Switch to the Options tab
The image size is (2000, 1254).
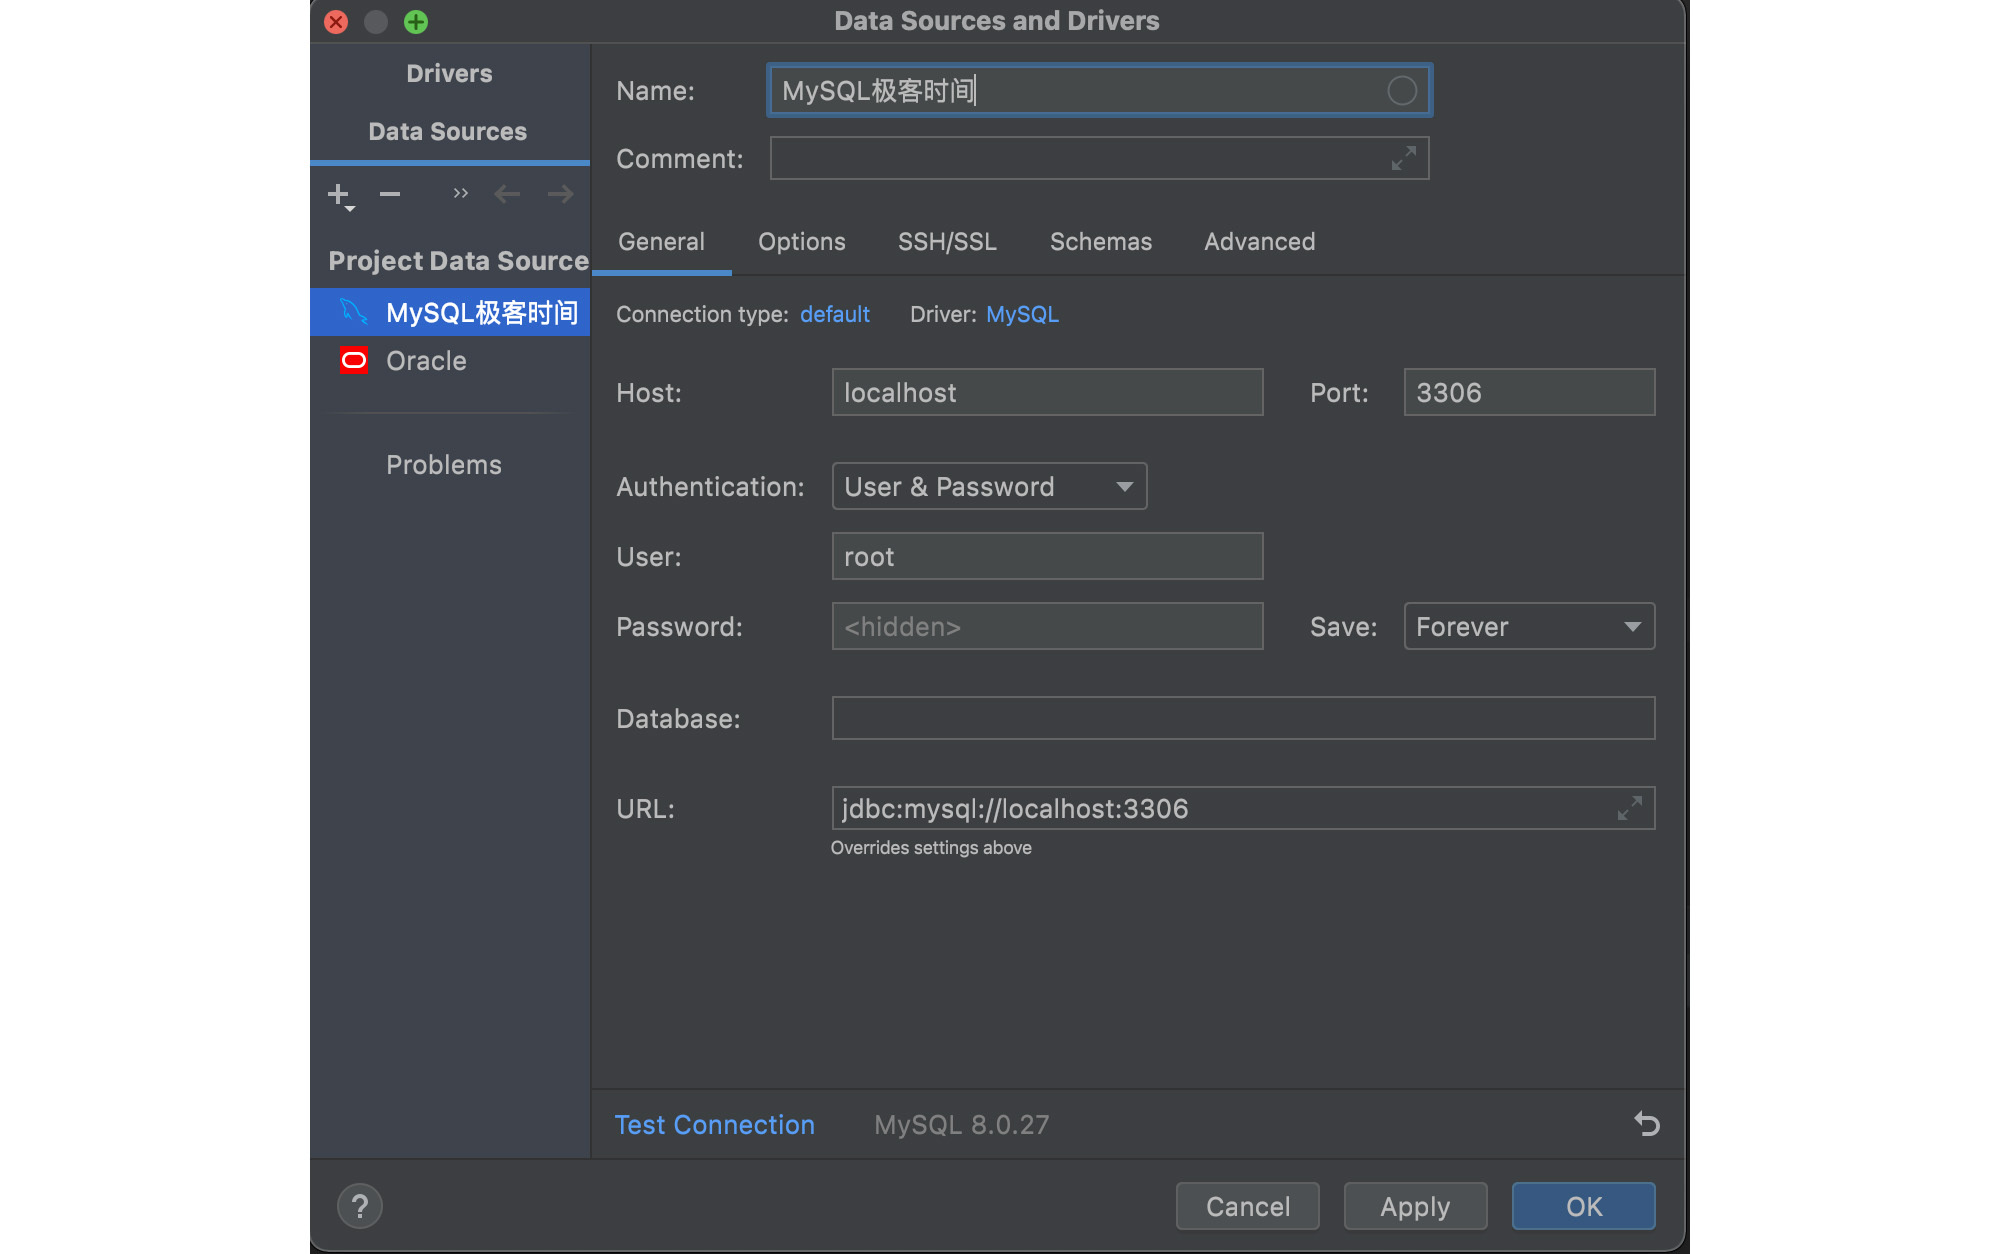(x=801, y=242)
